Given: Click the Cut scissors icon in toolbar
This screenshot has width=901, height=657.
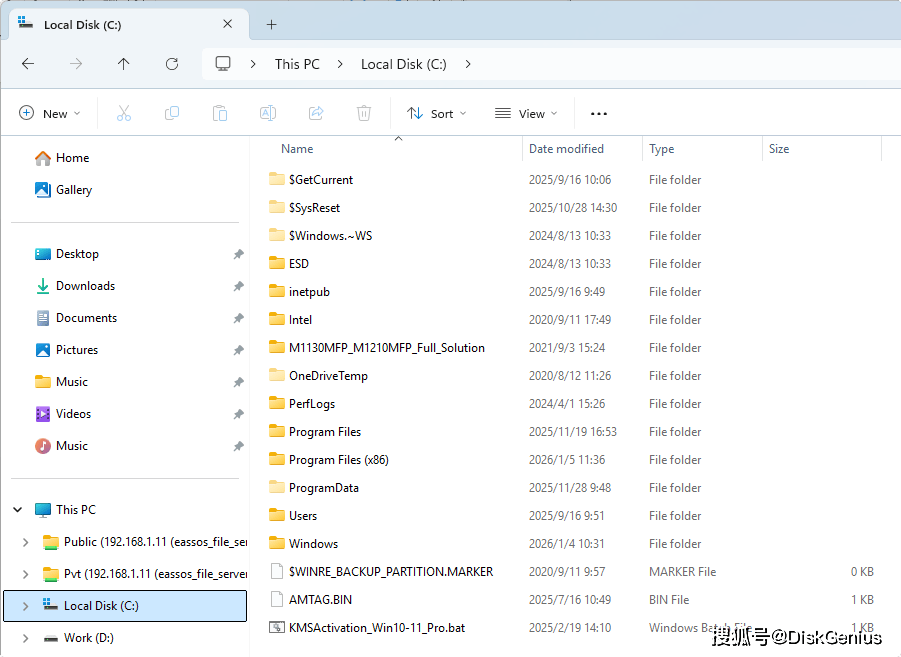Looking at the screenshot, I should coord(124,114).
